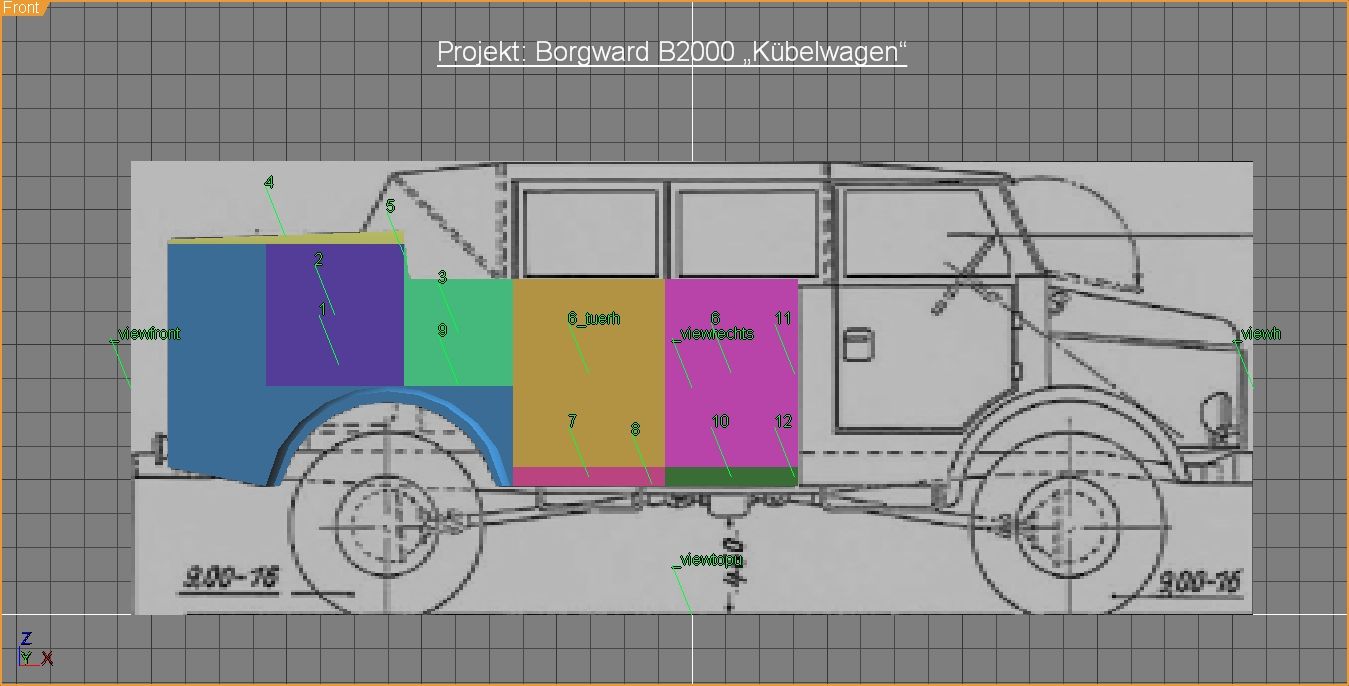The width and height of the screenshot is (1349, 686).
Task: Click the magenta rear door panel
Action: click(731, 372)
